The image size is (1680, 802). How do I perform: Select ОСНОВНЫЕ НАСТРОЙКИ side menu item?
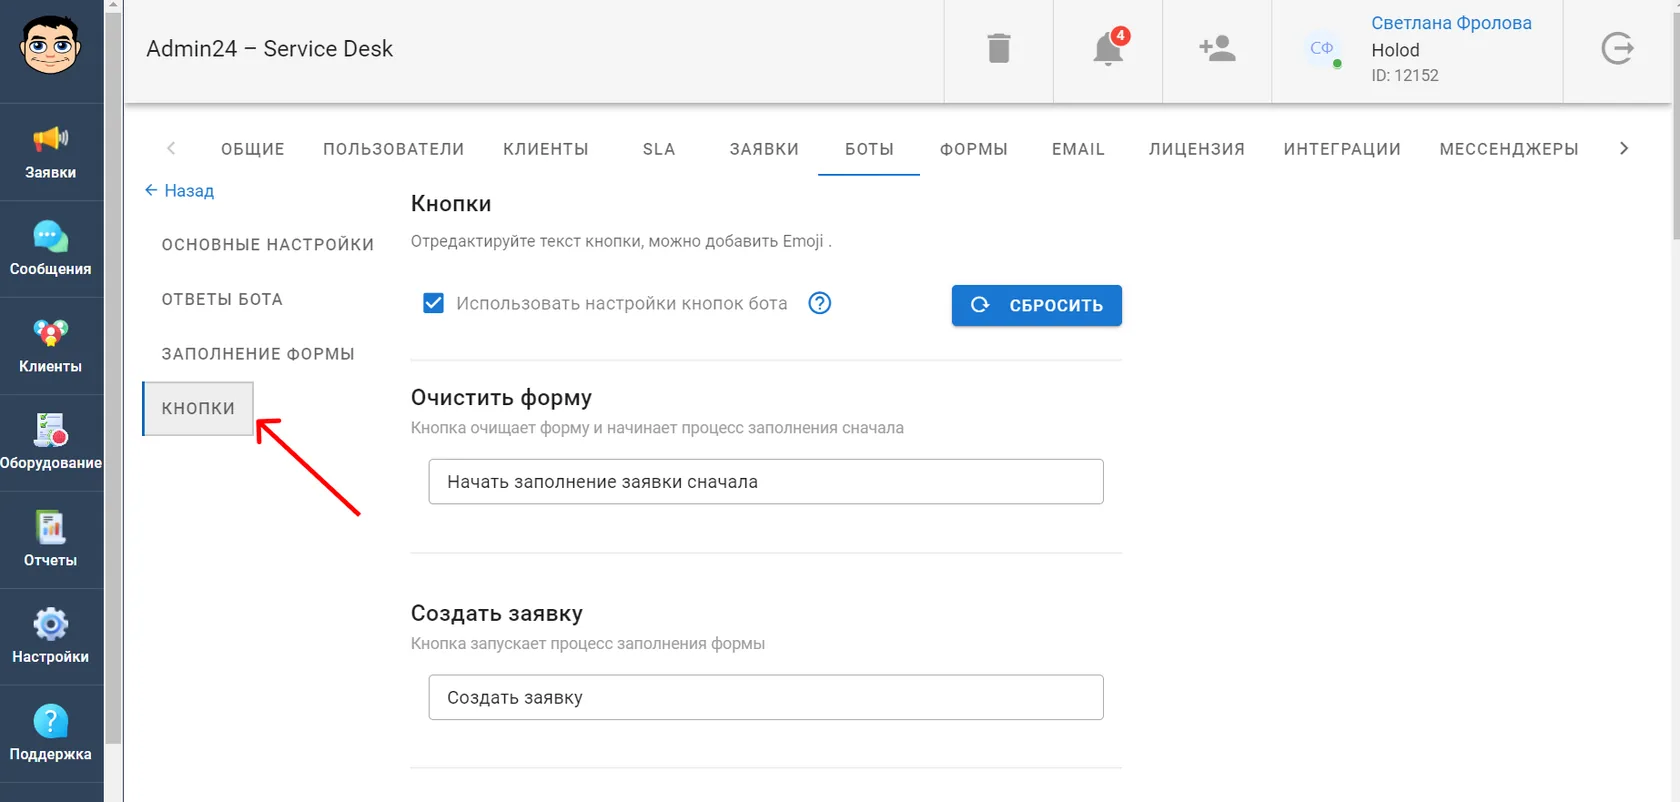tap(268, 244)
